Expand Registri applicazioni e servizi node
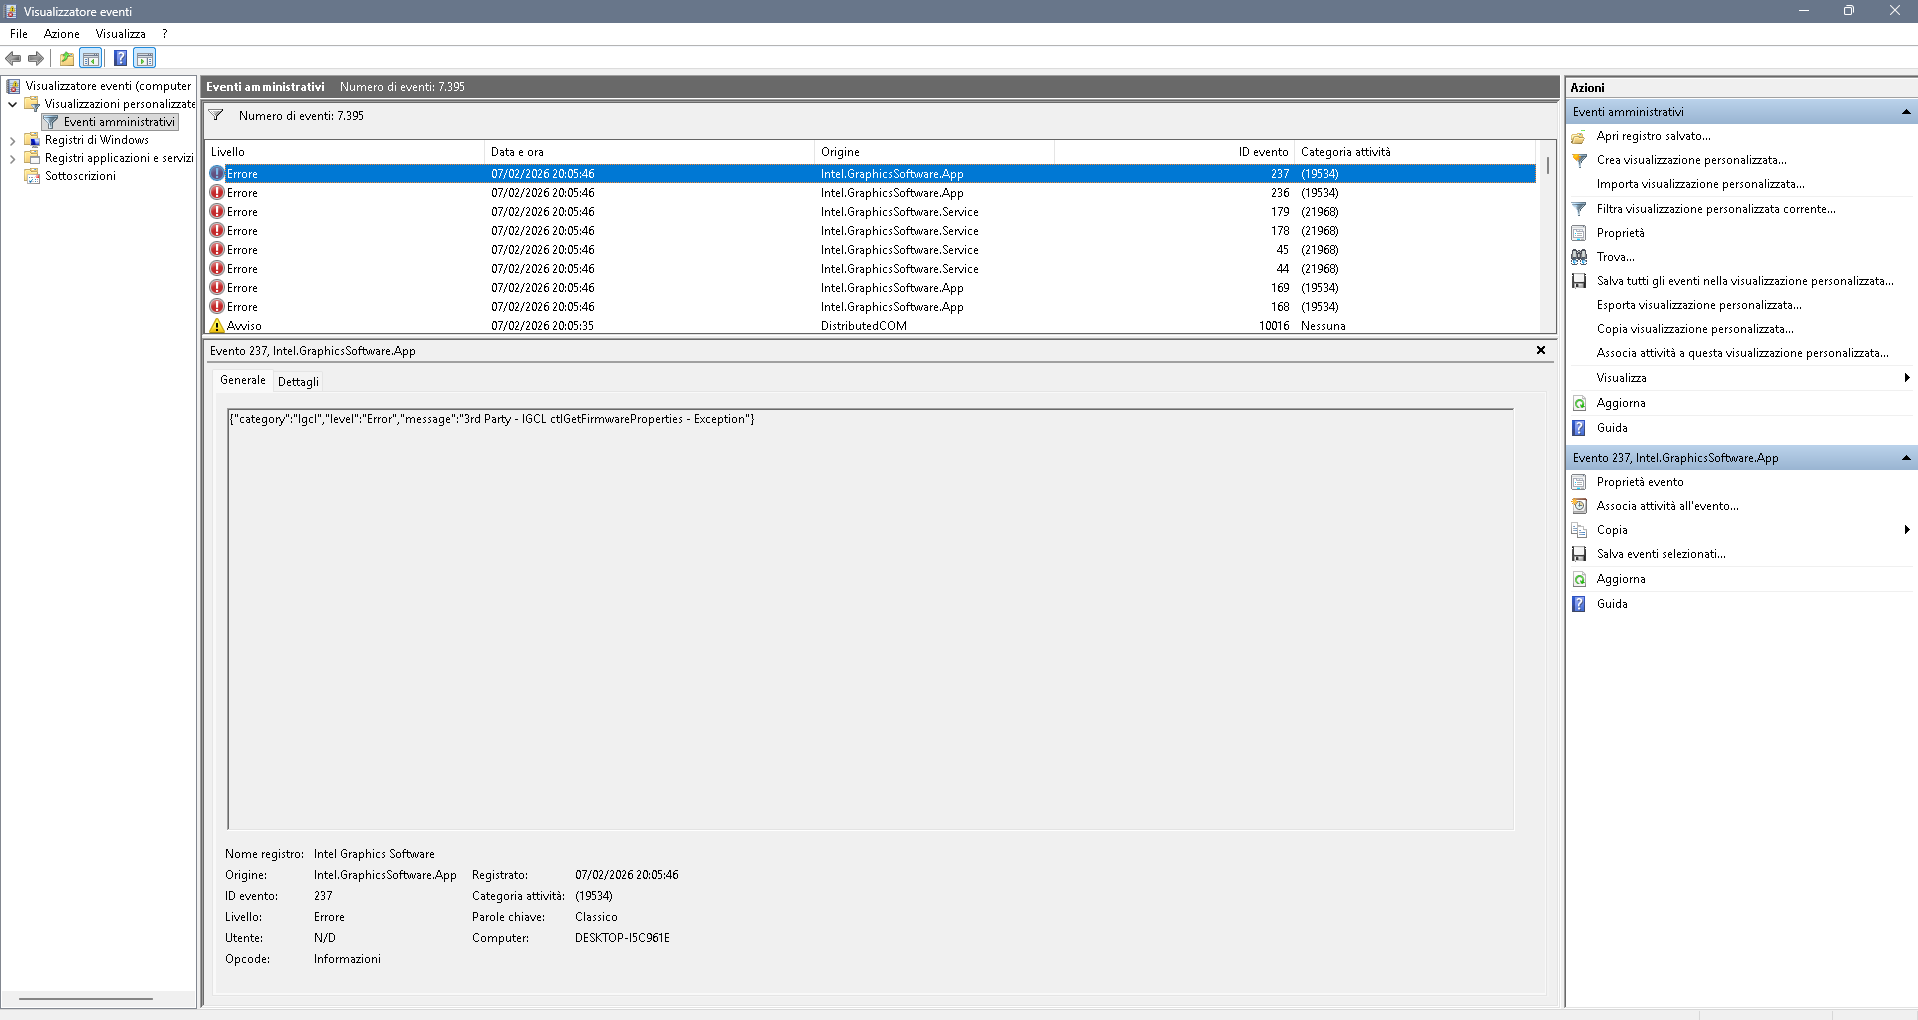The height and width of the screenshot is (1020, 1918). click(x=12, y=159)
